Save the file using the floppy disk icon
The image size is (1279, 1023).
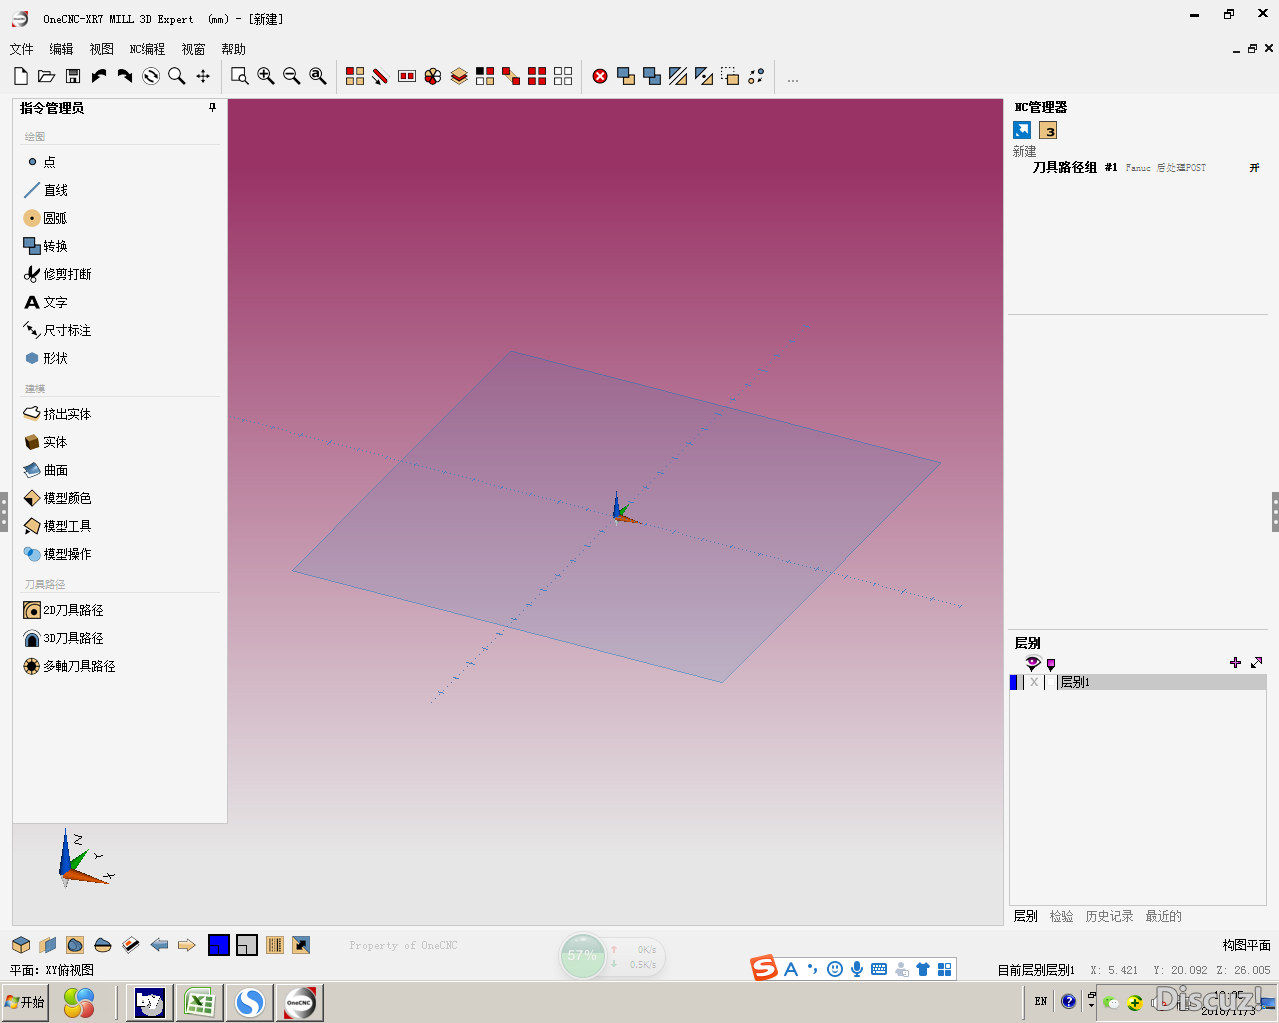tap(73, 76)
